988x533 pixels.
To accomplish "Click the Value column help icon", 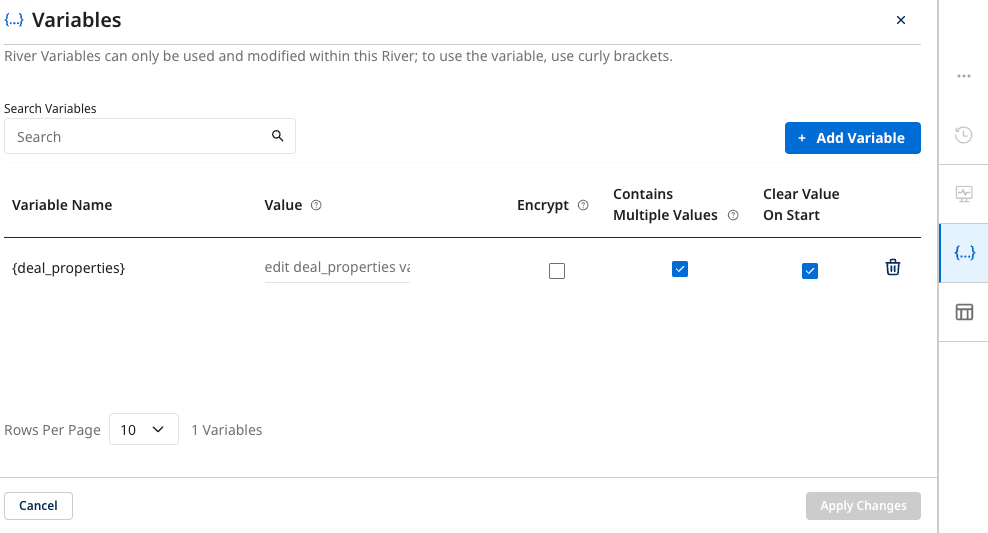I will pyautogui.click(x=316, y=205).
